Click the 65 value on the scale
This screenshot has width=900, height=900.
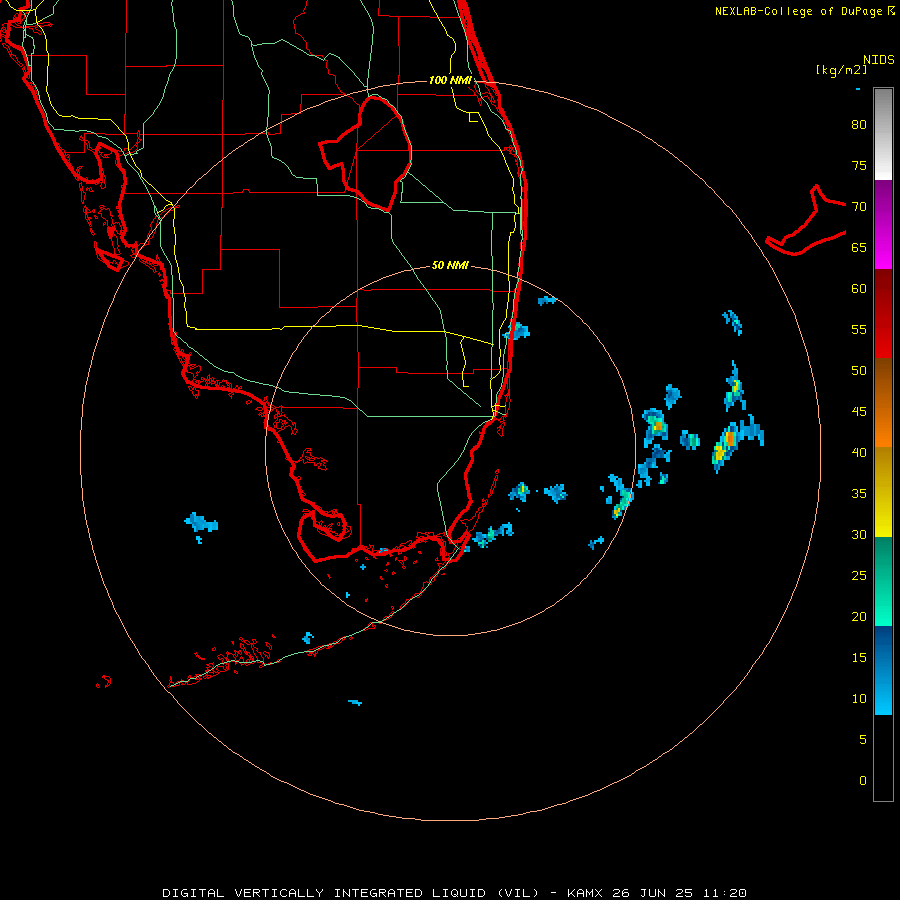click(x=859, y=247)
